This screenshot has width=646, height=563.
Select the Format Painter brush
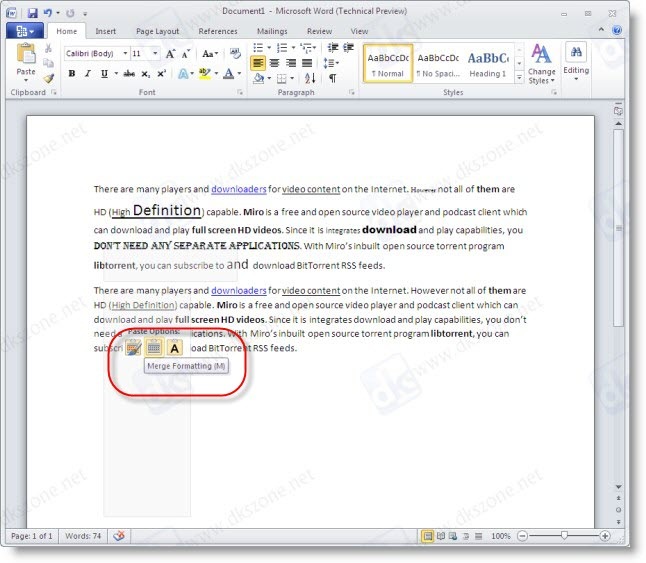(x=49, y=78)
